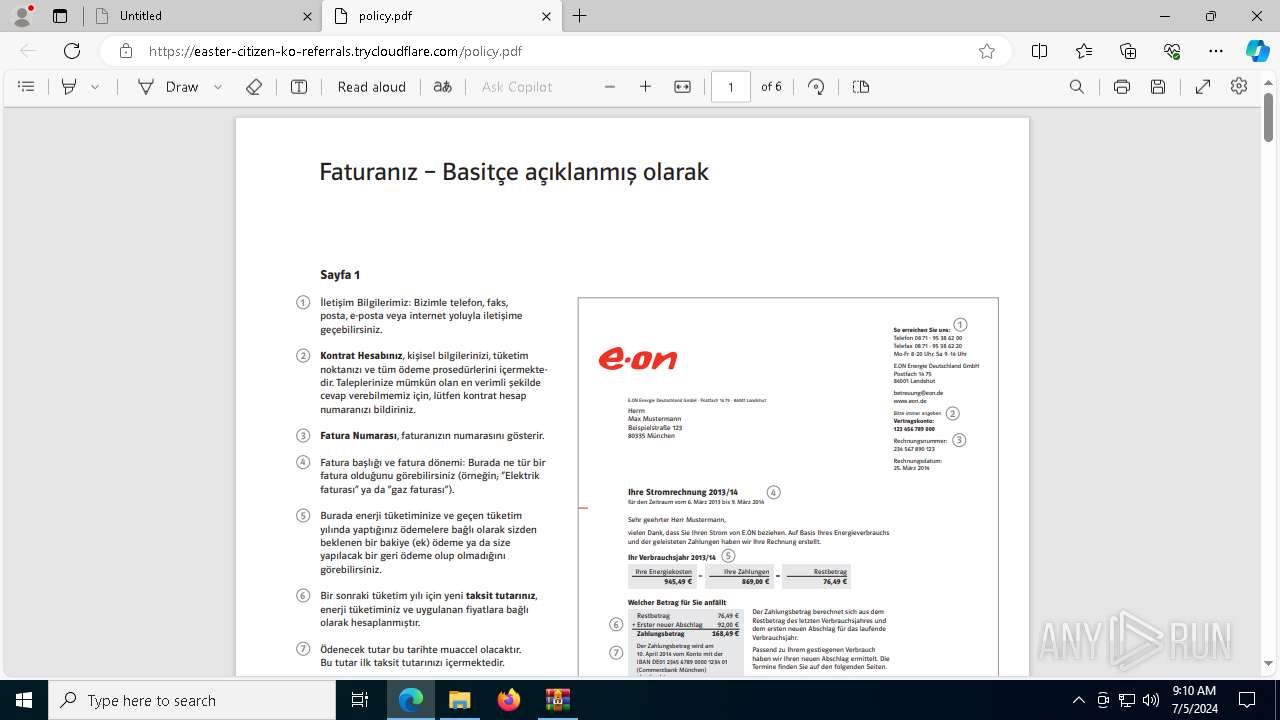Close the policy.pdf tab

pyautogui.click(x=546, y=16)
